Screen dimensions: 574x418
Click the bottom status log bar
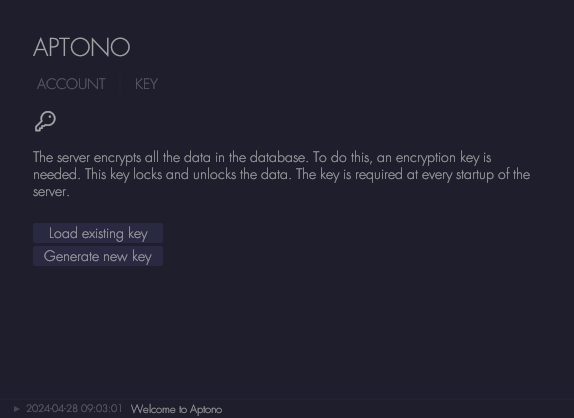pyautogui.click(x=287, y=408)
